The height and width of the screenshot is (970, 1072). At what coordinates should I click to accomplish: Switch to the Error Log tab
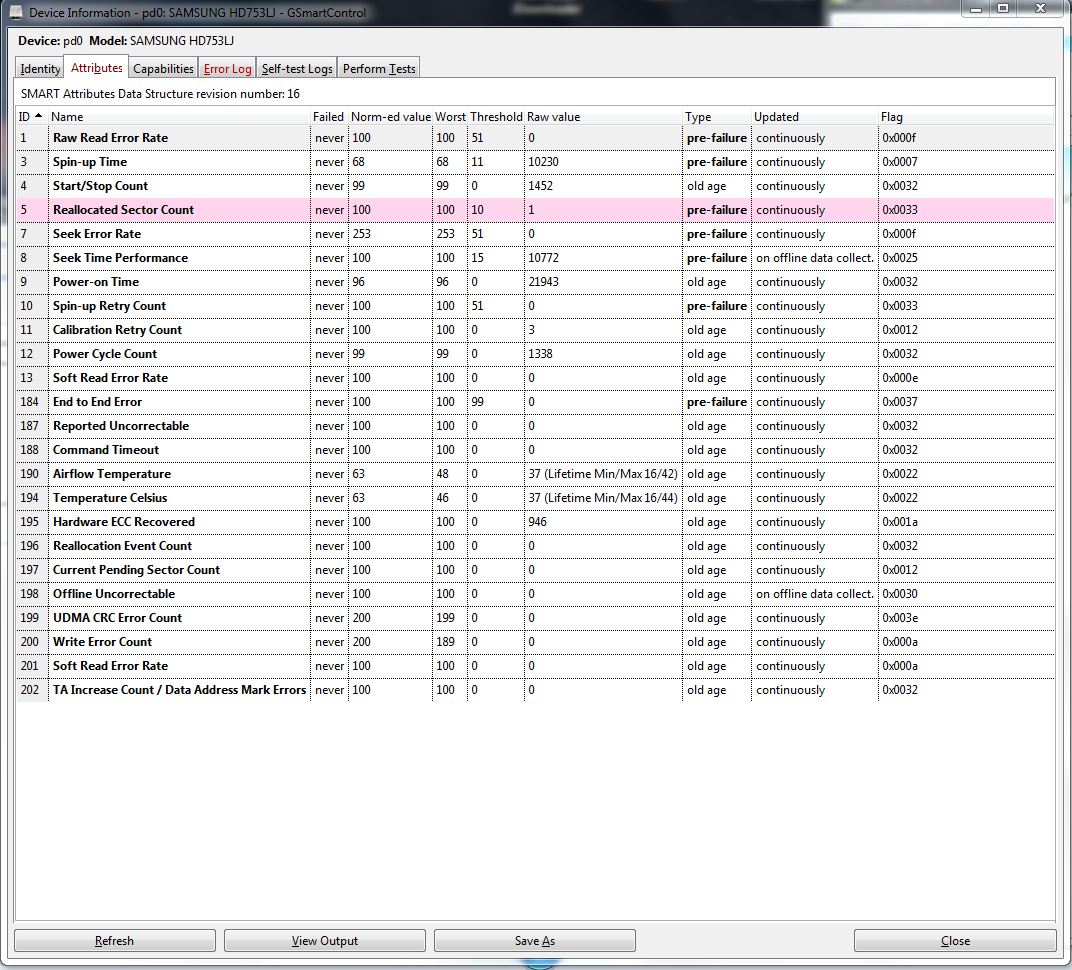[227, 68]
